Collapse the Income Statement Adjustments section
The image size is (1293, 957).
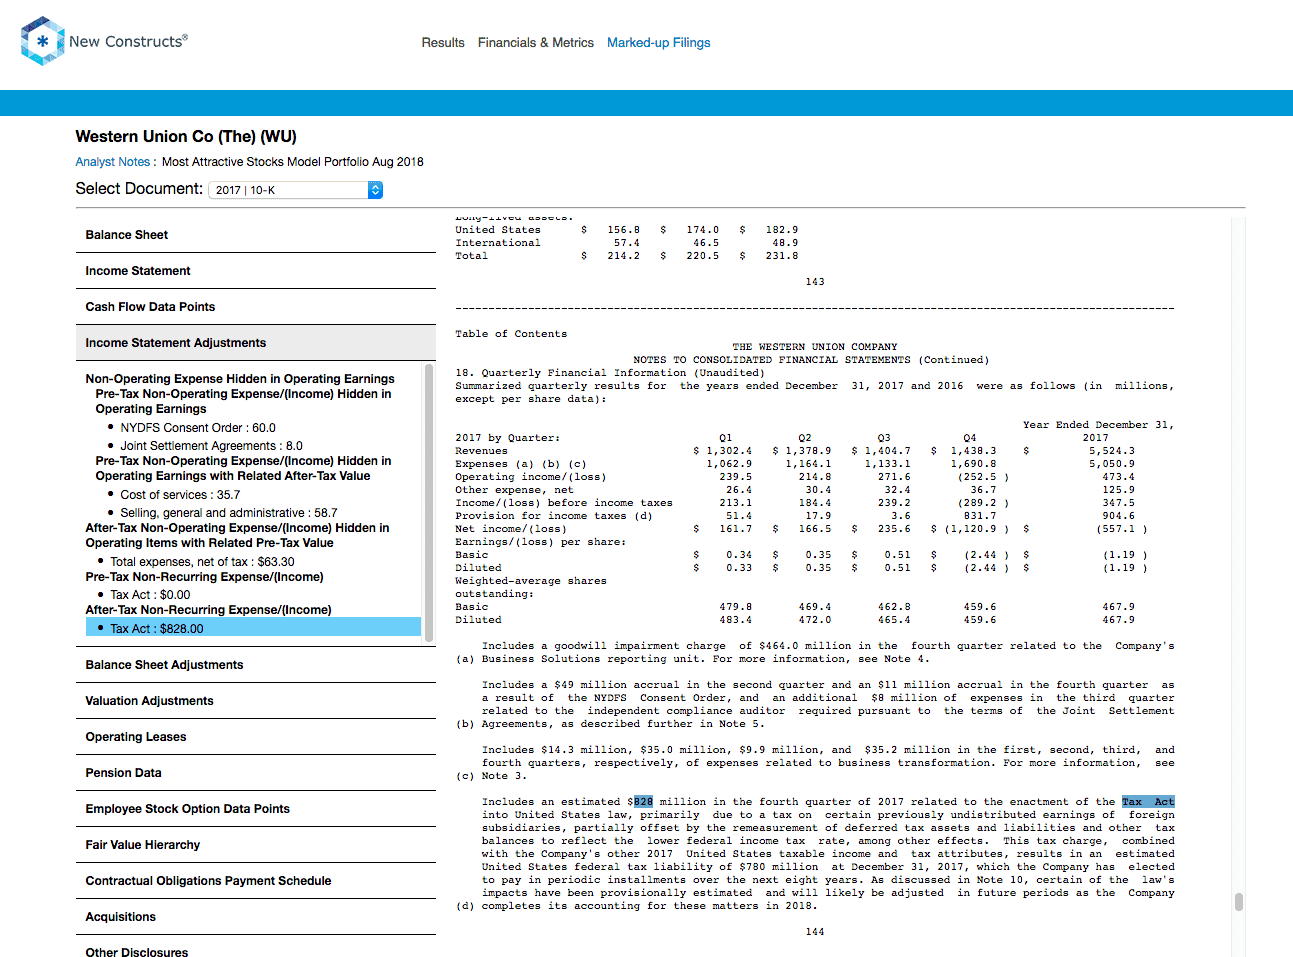pos(256,343)
